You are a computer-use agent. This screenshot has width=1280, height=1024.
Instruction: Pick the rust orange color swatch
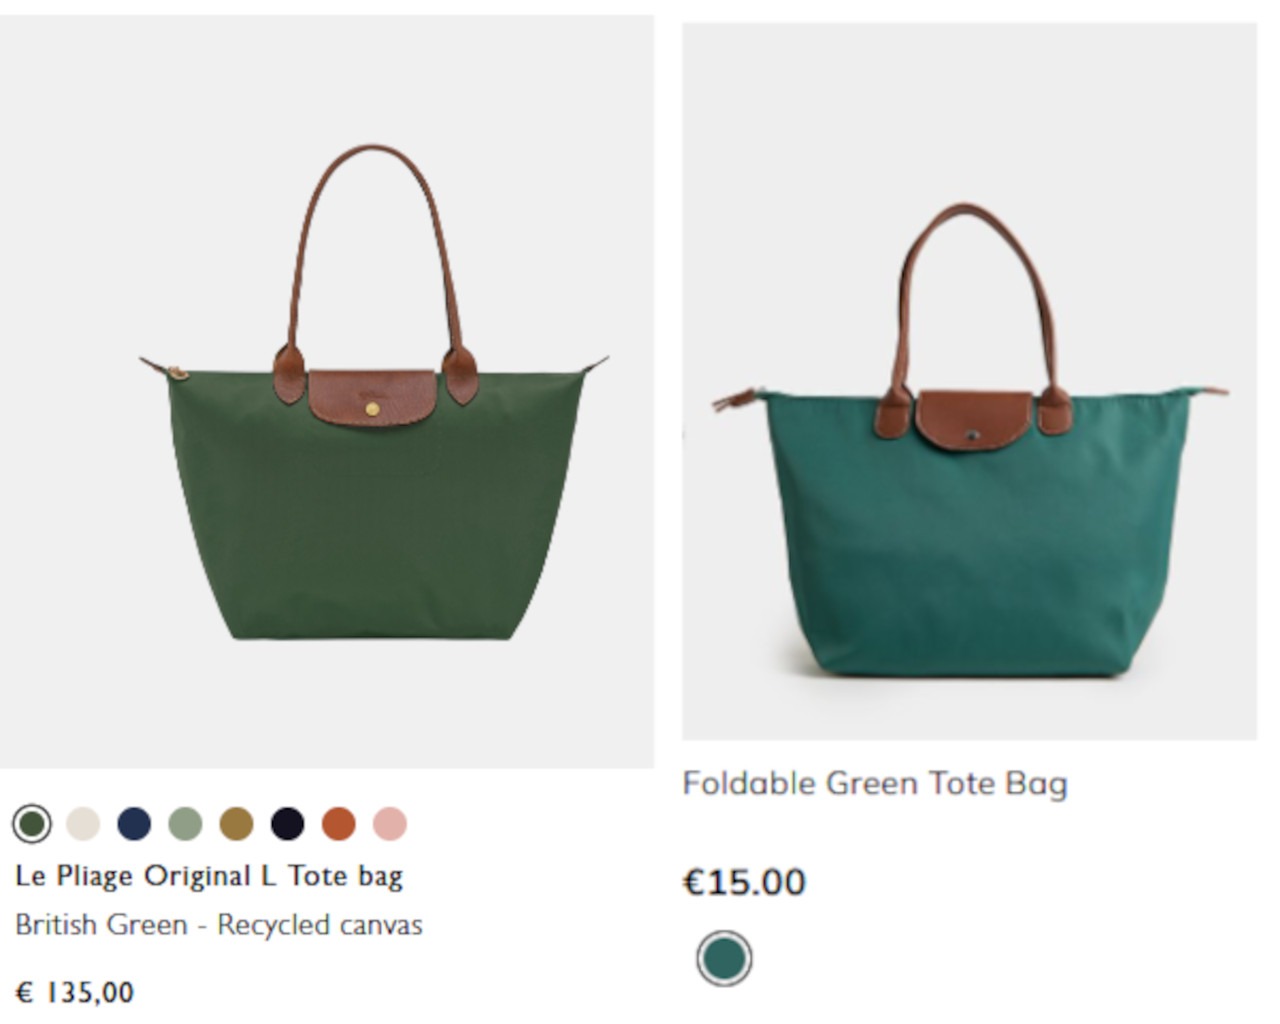pos(339,824)
